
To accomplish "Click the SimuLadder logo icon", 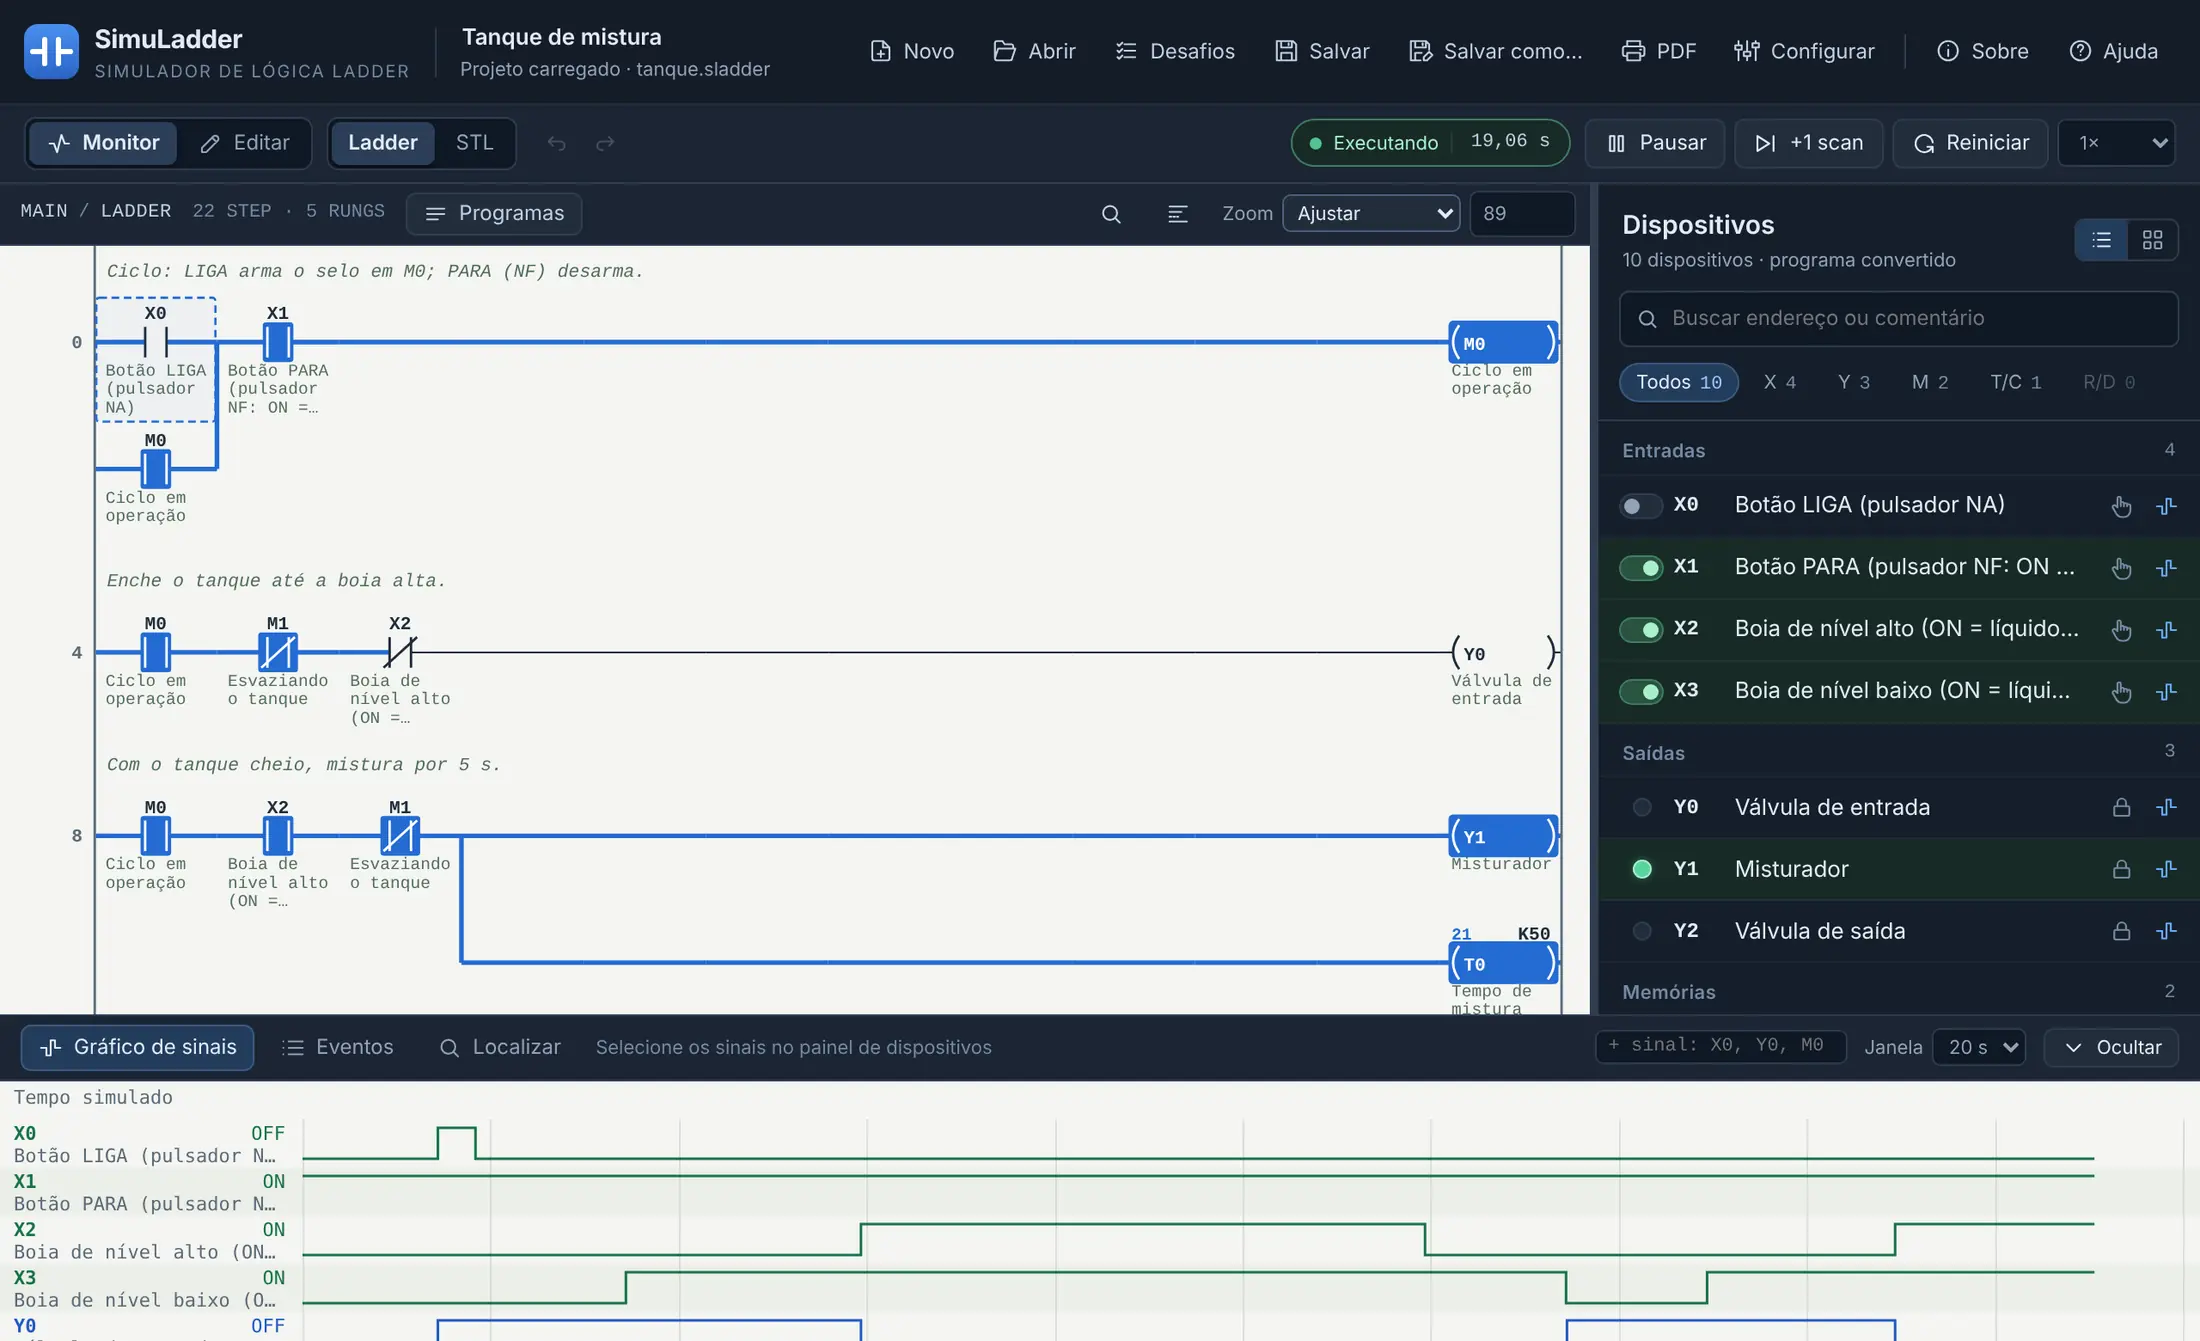I will [x=51, y=51].
